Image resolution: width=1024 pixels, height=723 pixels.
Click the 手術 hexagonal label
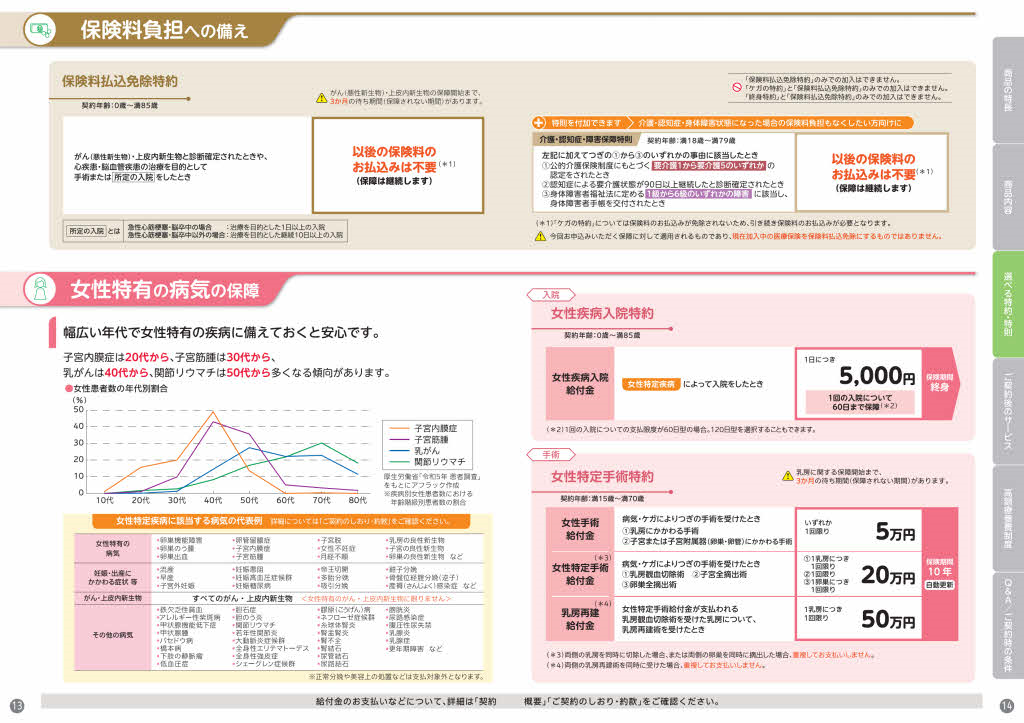pos(551,454)
